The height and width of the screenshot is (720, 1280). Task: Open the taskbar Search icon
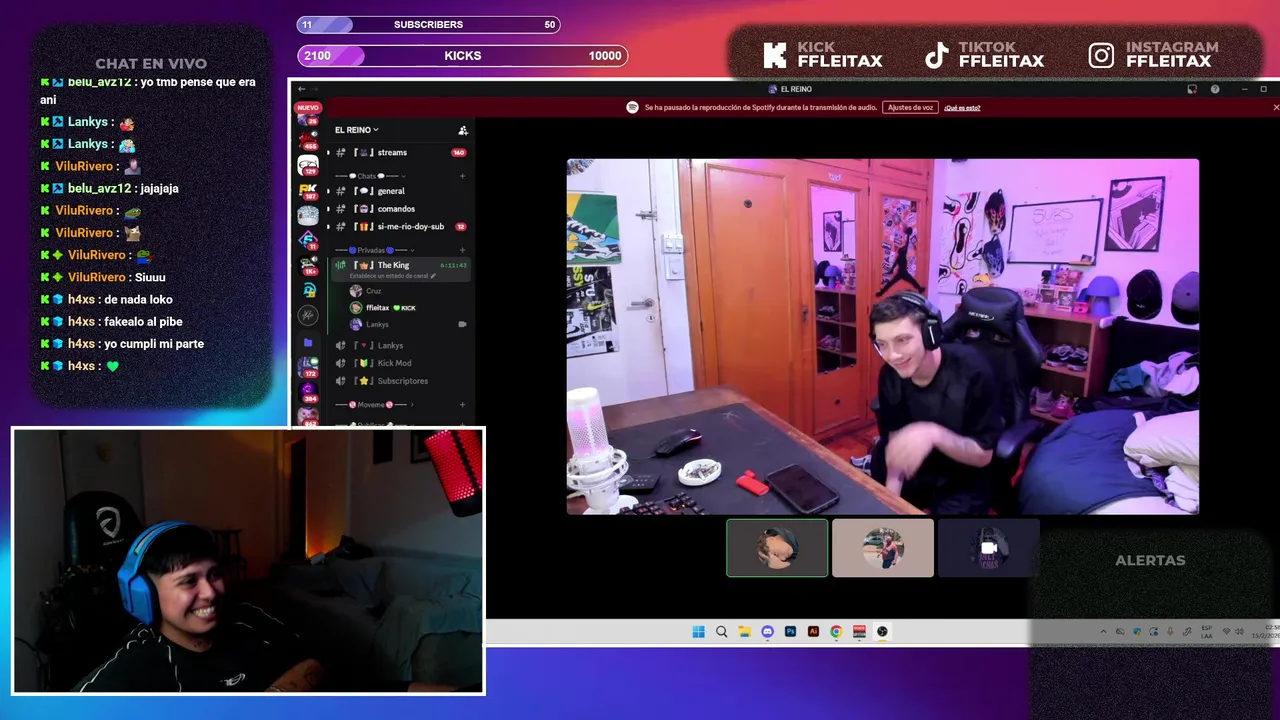click(x=721, y=632)
